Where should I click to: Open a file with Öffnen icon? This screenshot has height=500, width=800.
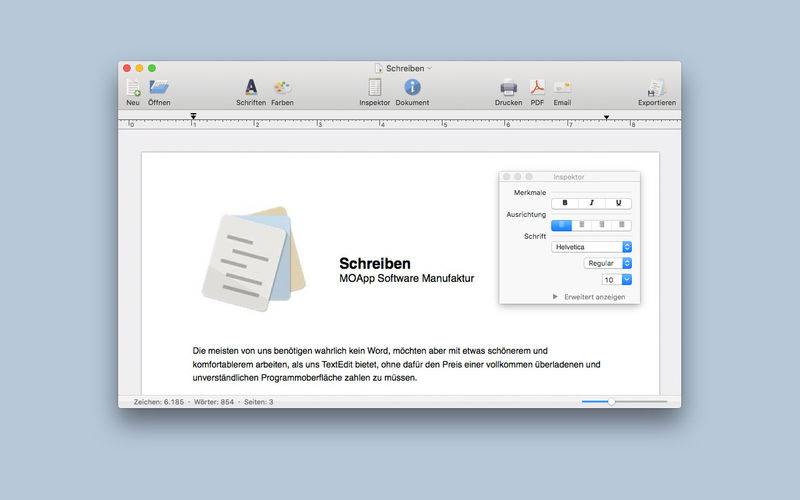159,88
